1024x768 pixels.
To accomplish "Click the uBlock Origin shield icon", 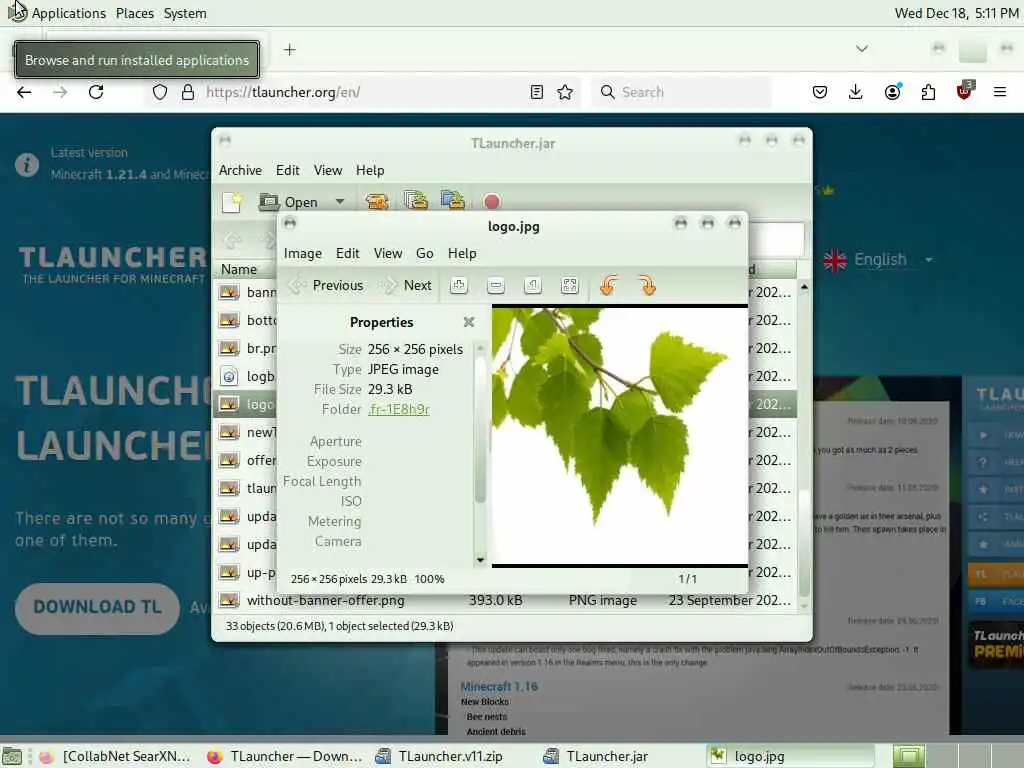I will (x=965, y=91).
